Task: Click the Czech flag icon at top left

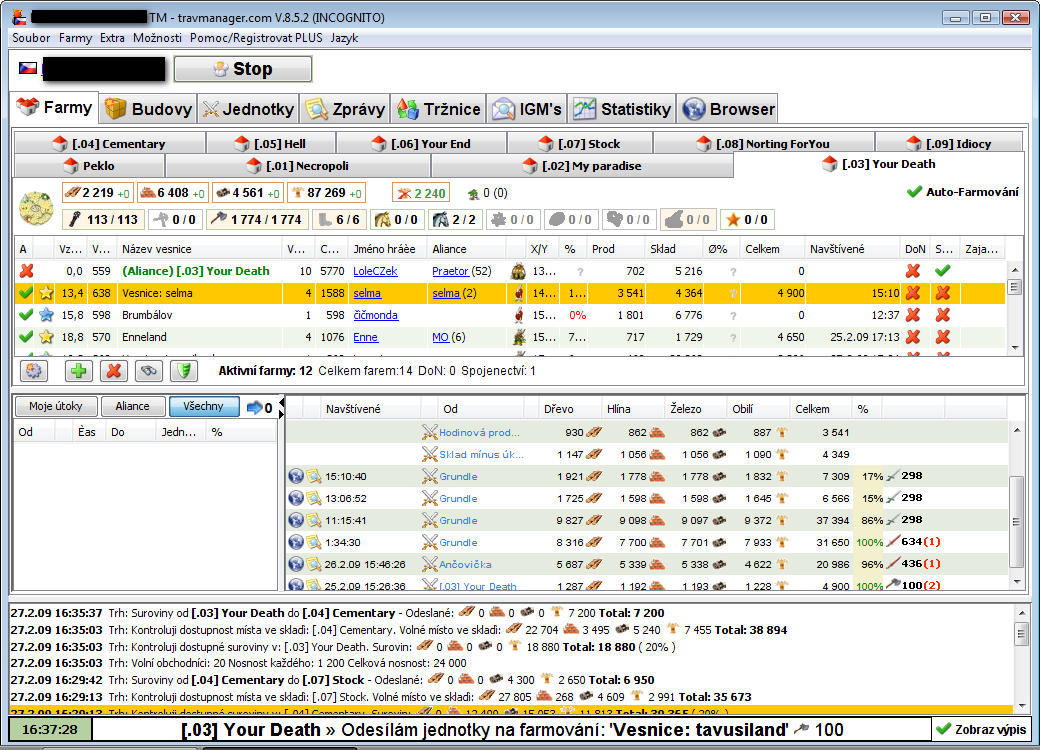Action: coord(27,68)
